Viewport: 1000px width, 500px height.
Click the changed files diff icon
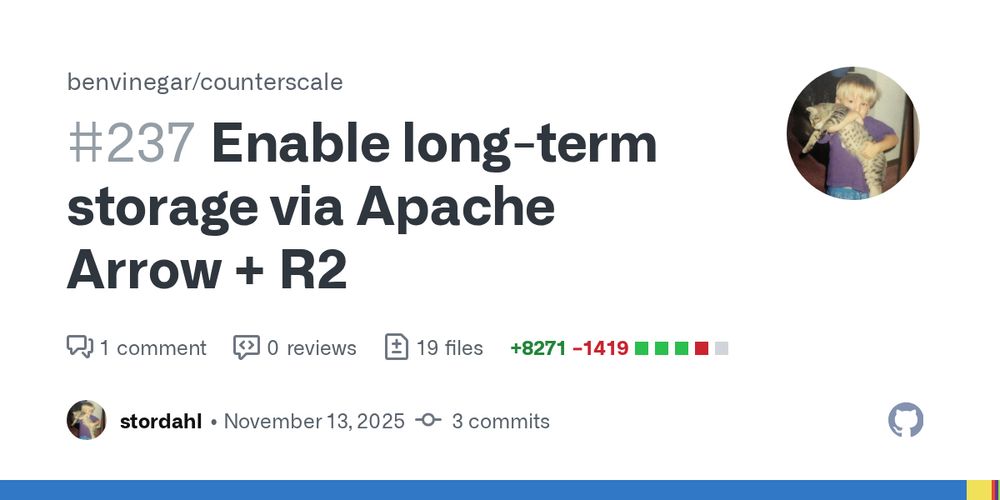(397, 347)
